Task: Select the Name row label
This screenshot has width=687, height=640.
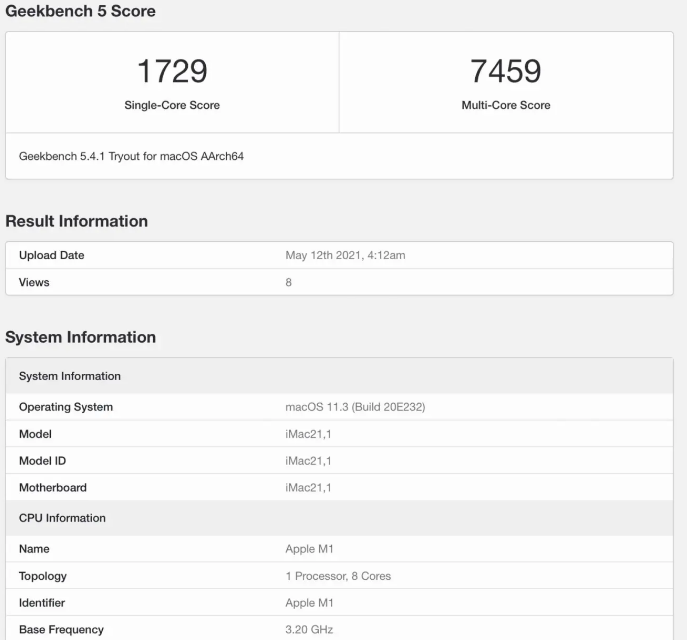Action: (34, 549)
